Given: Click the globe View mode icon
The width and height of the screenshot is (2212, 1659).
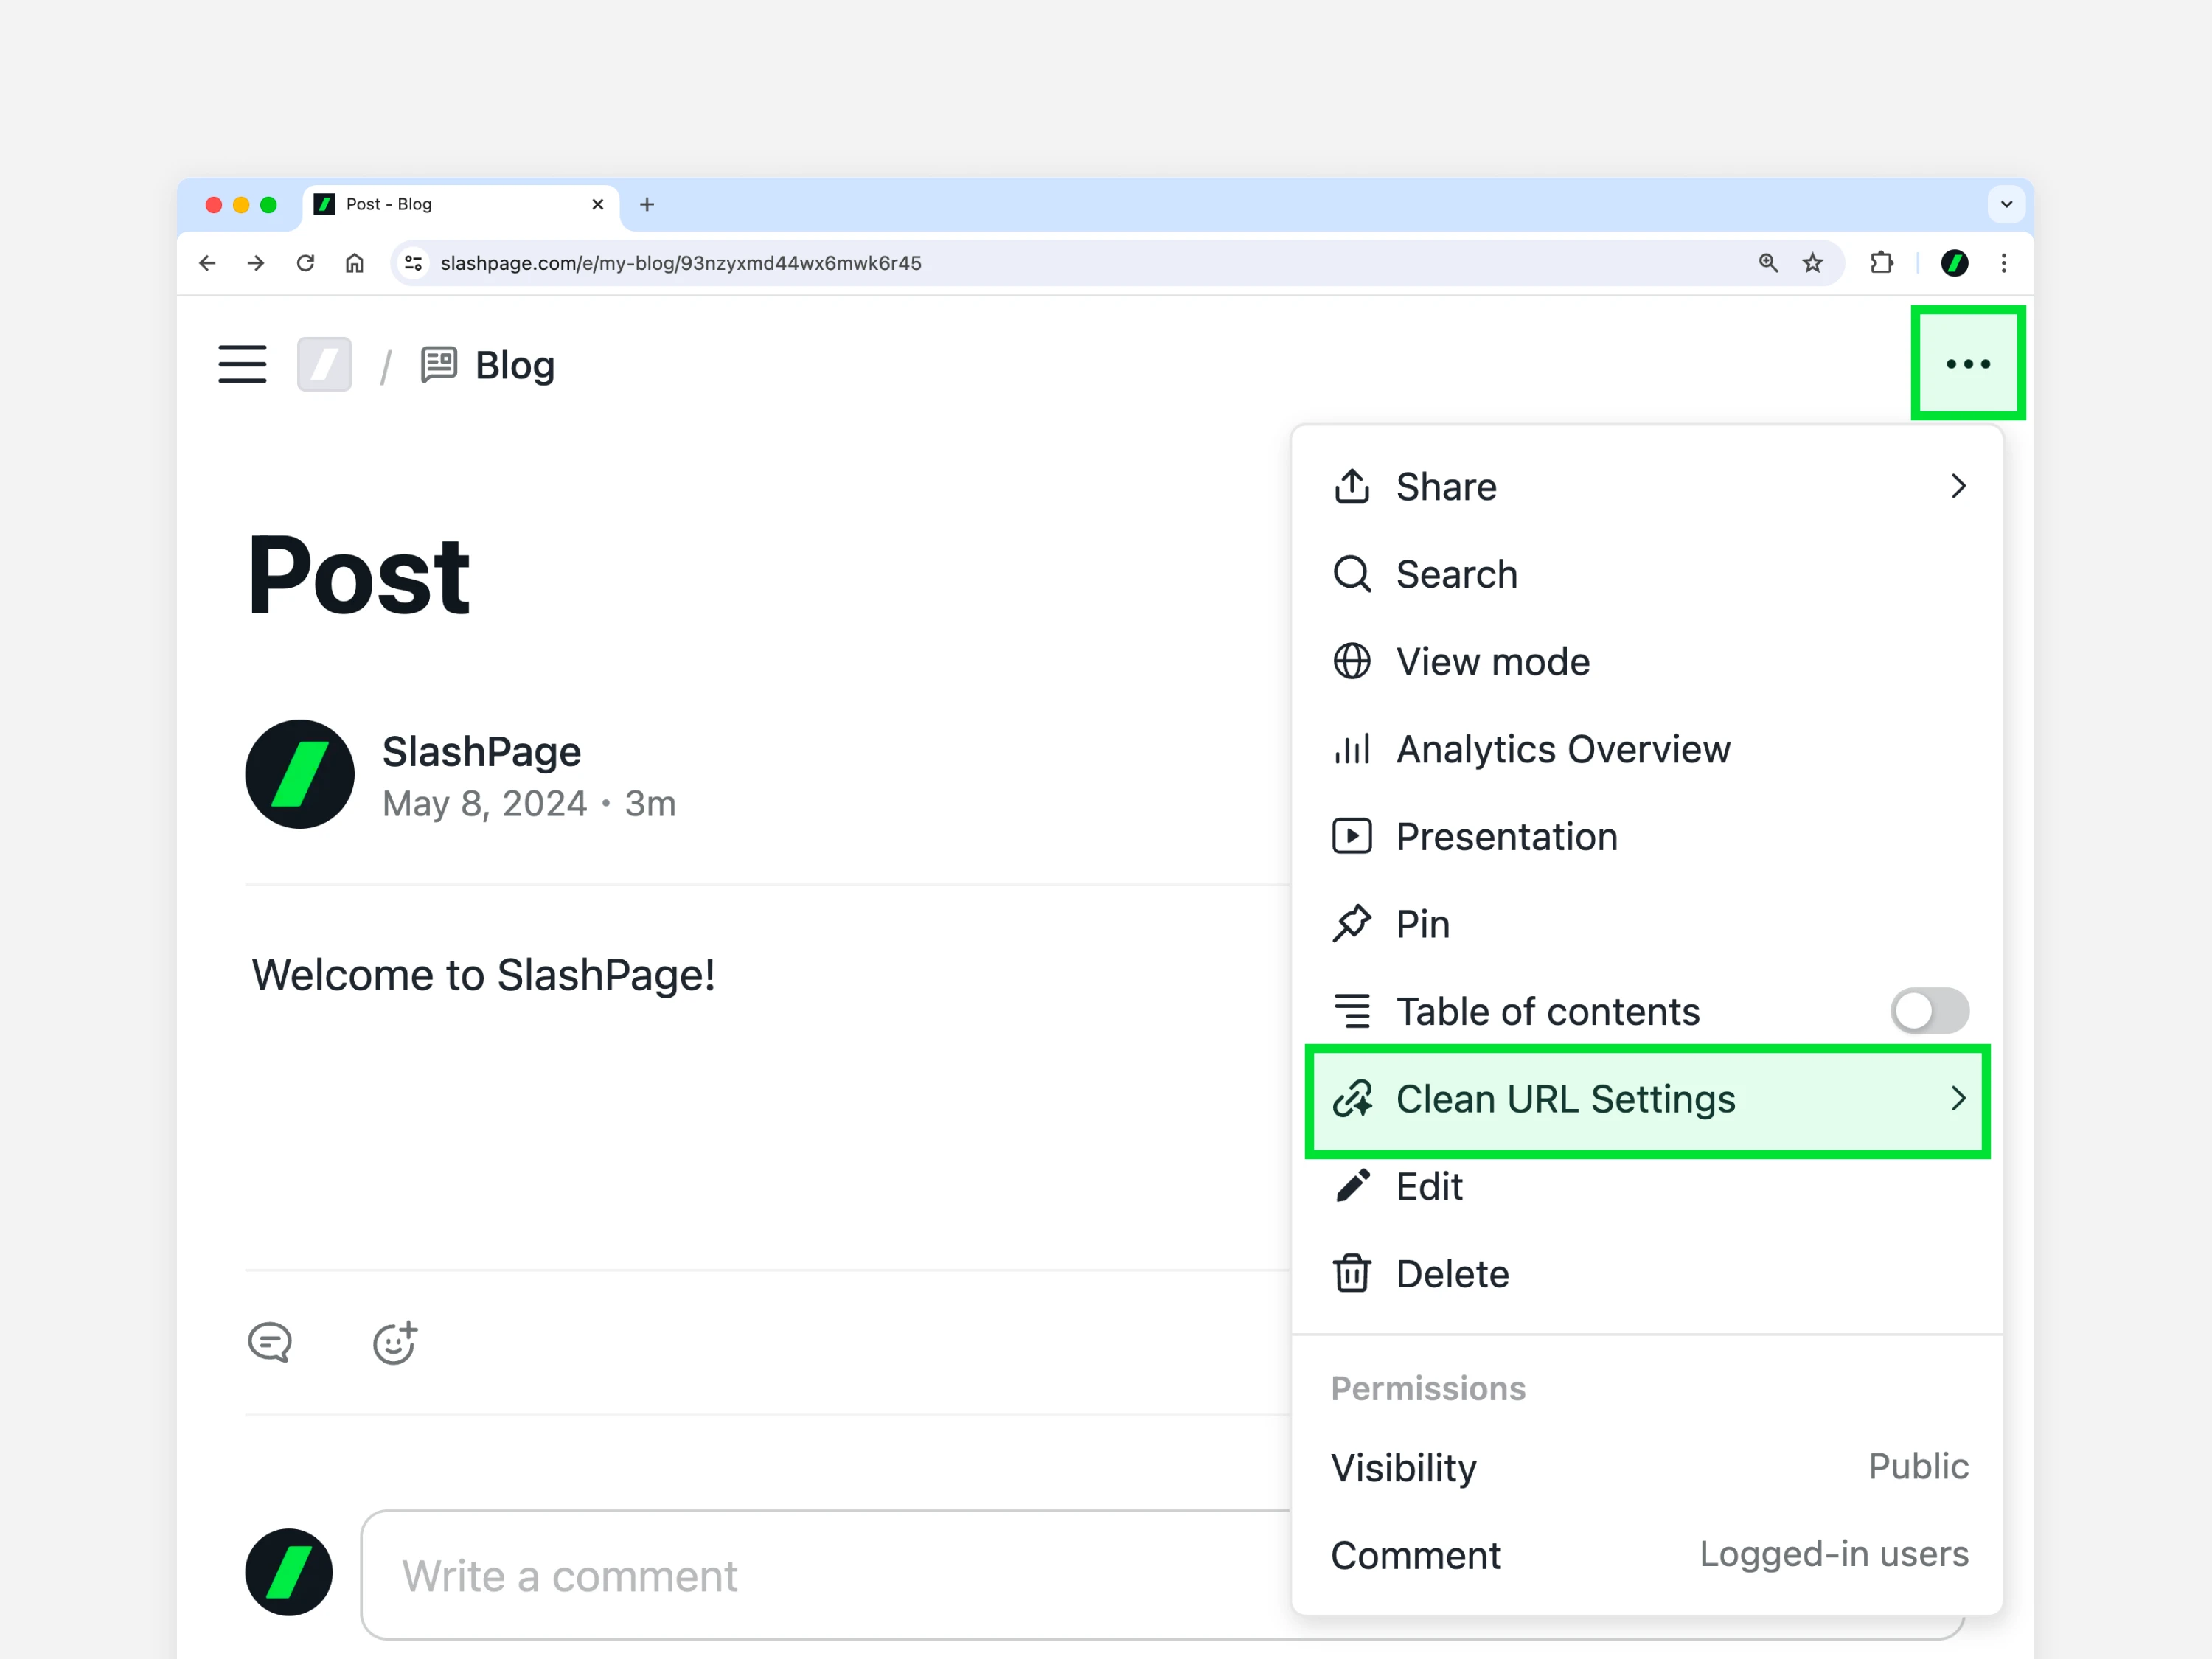Looking at the screenshot, I should pos(1352,661).
